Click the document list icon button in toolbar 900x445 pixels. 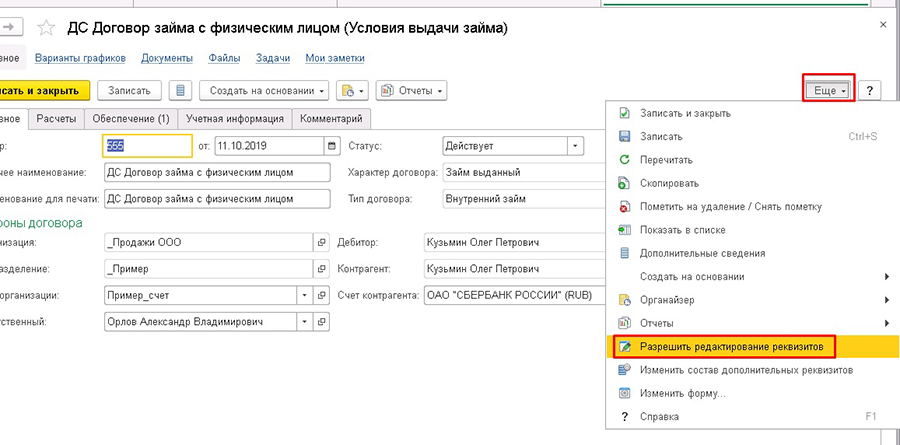click(x=180, y=91)
